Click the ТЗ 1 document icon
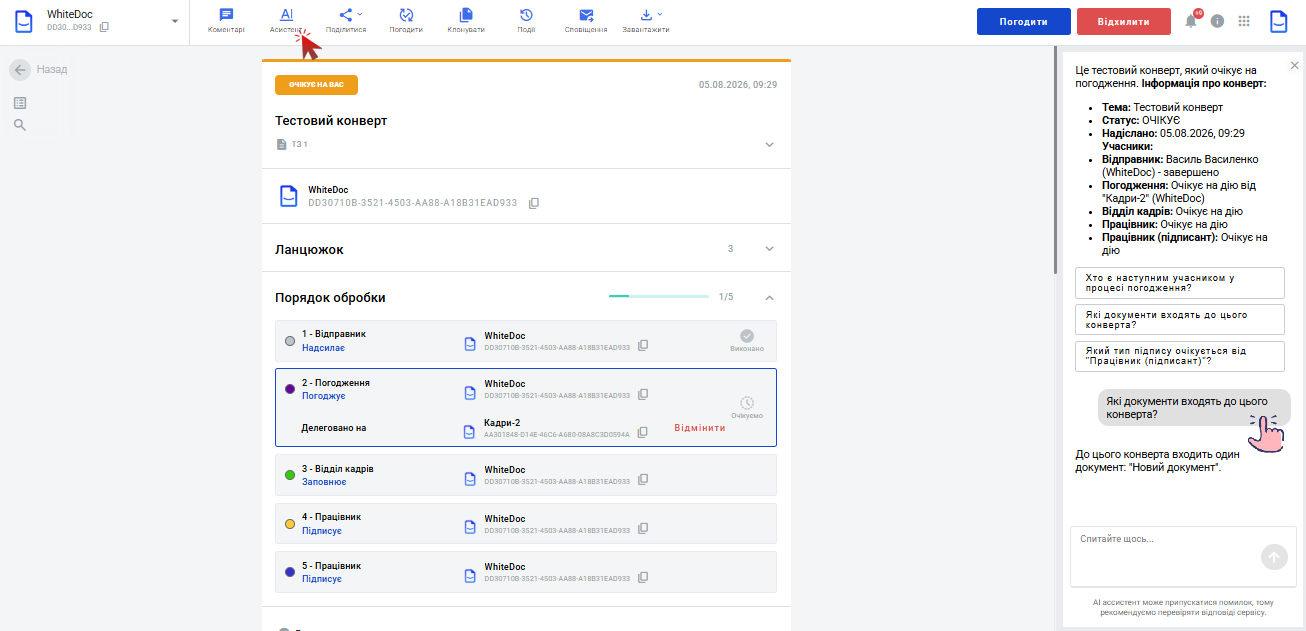Viewport: 1306px width, 631px height. [281, 145]
